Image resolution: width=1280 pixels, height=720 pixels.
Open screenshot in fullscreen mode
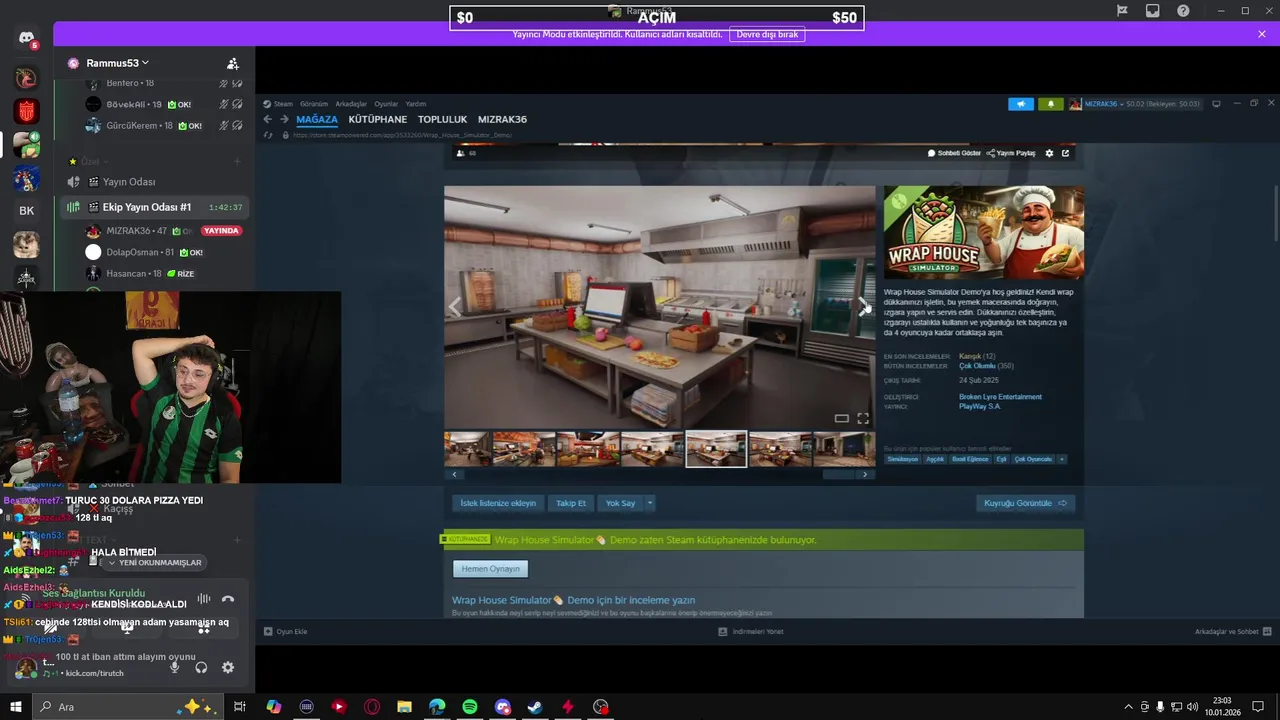863,418
